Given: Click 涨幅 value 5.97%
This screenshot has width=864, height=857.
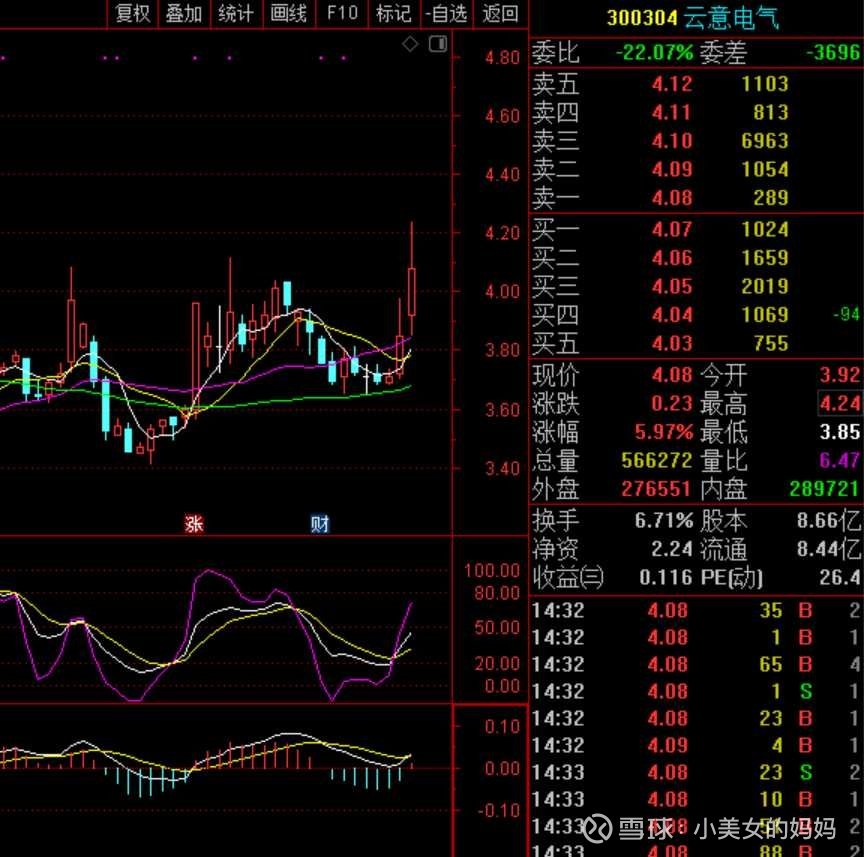Looking at the screenshot, I should pyautogui.click(x=663, y=432).
